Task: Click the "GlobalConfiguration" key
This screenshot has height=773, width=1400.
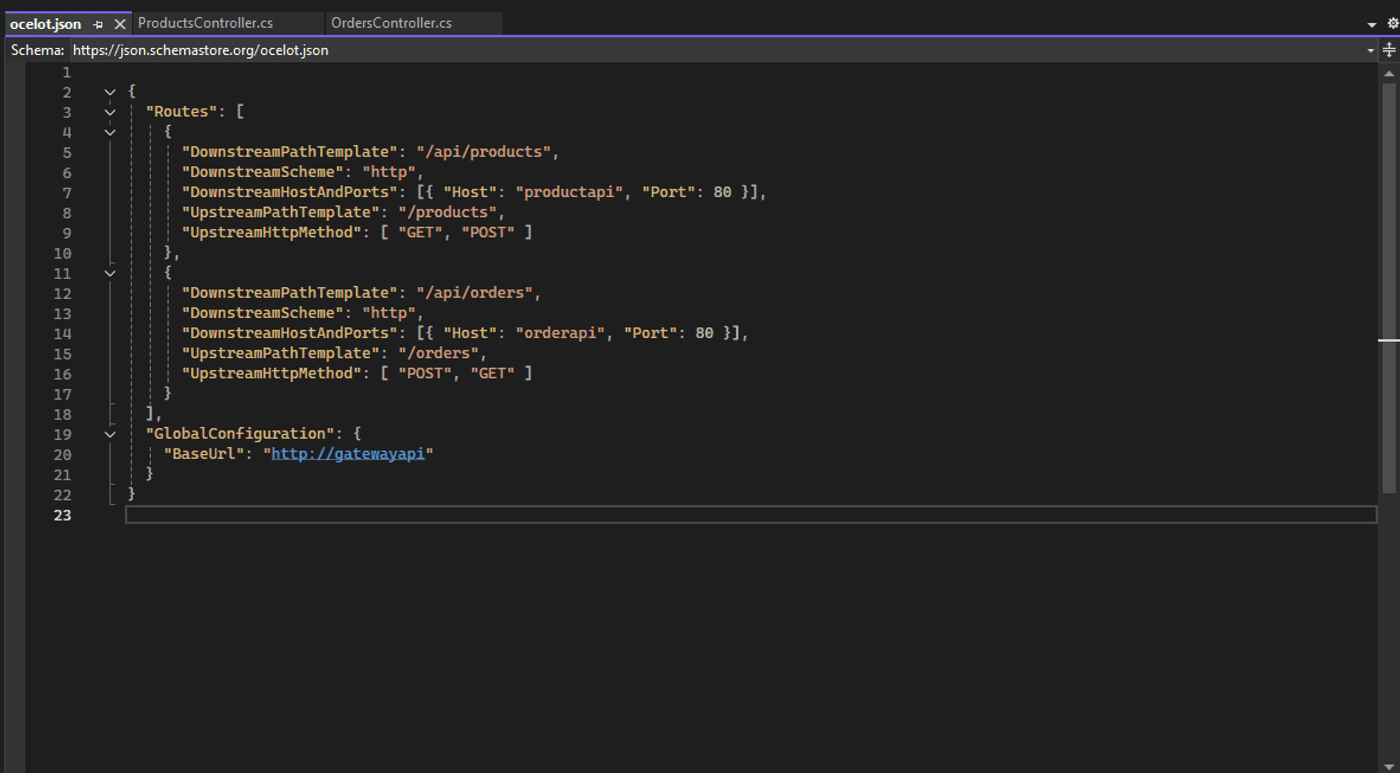Action: [x=240, y=434]
